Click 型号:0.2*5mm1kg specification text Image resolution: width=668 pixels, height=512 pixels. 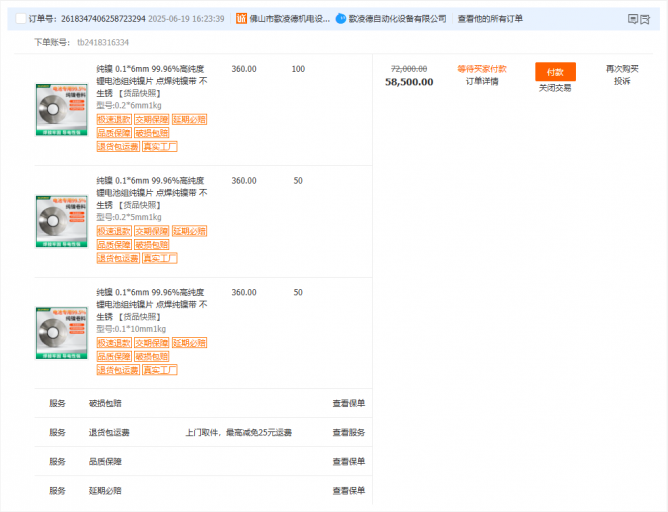[x=129, y=217]
